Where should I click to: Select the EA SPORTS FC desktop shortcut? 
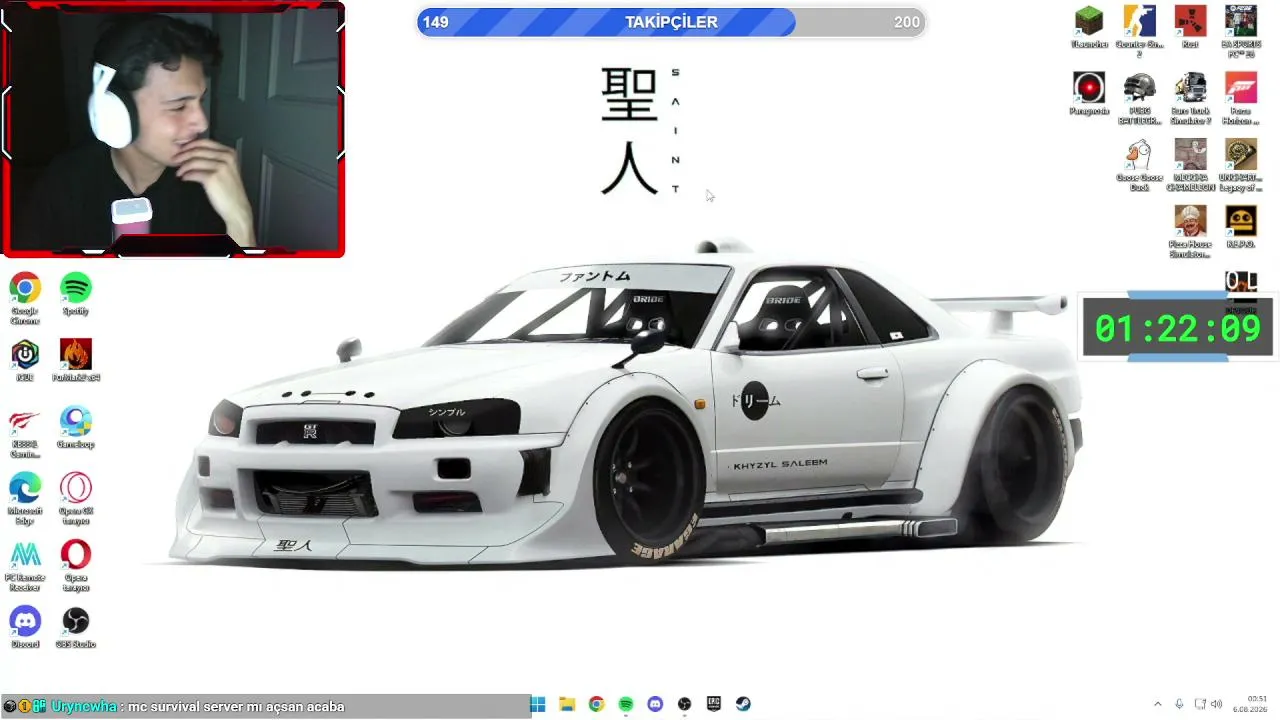(x=1240, y=31)
